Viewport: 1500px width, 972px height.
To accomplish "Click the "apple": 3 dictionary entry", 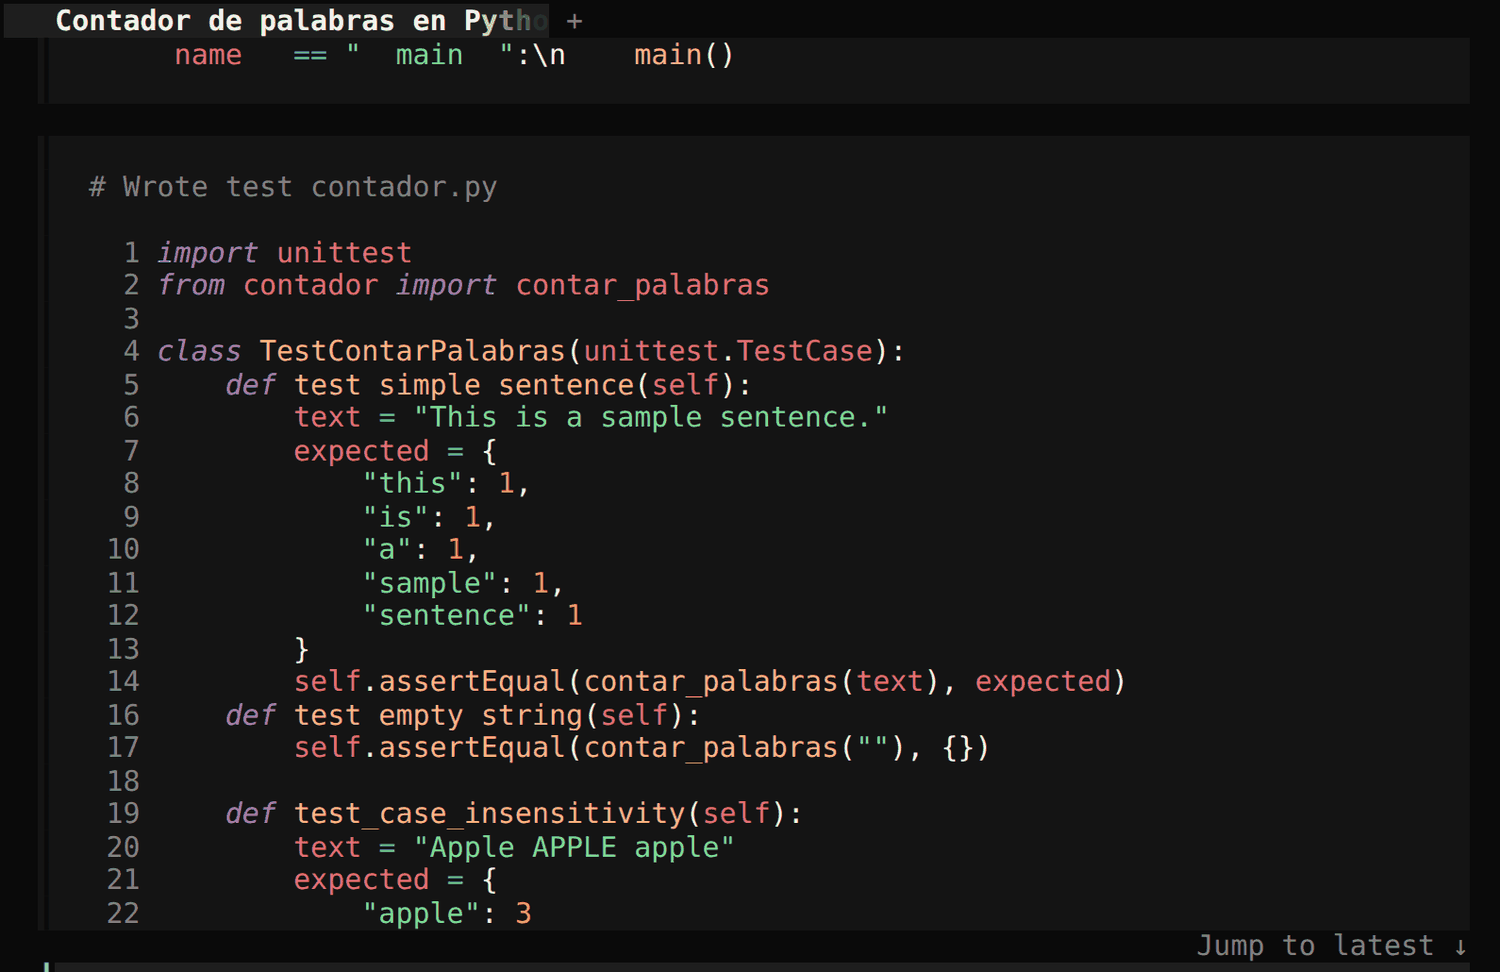I will (447, 913).
